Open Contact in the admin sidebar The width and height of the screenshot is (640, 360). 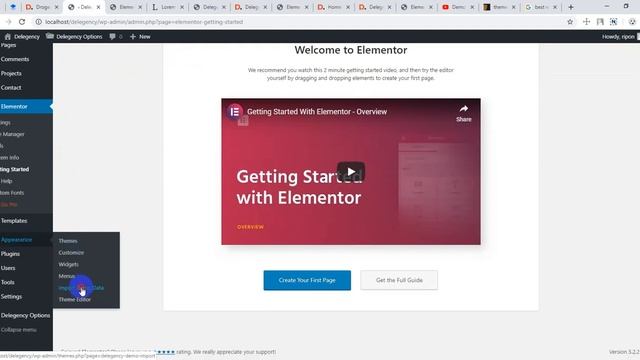pos(11,87)
